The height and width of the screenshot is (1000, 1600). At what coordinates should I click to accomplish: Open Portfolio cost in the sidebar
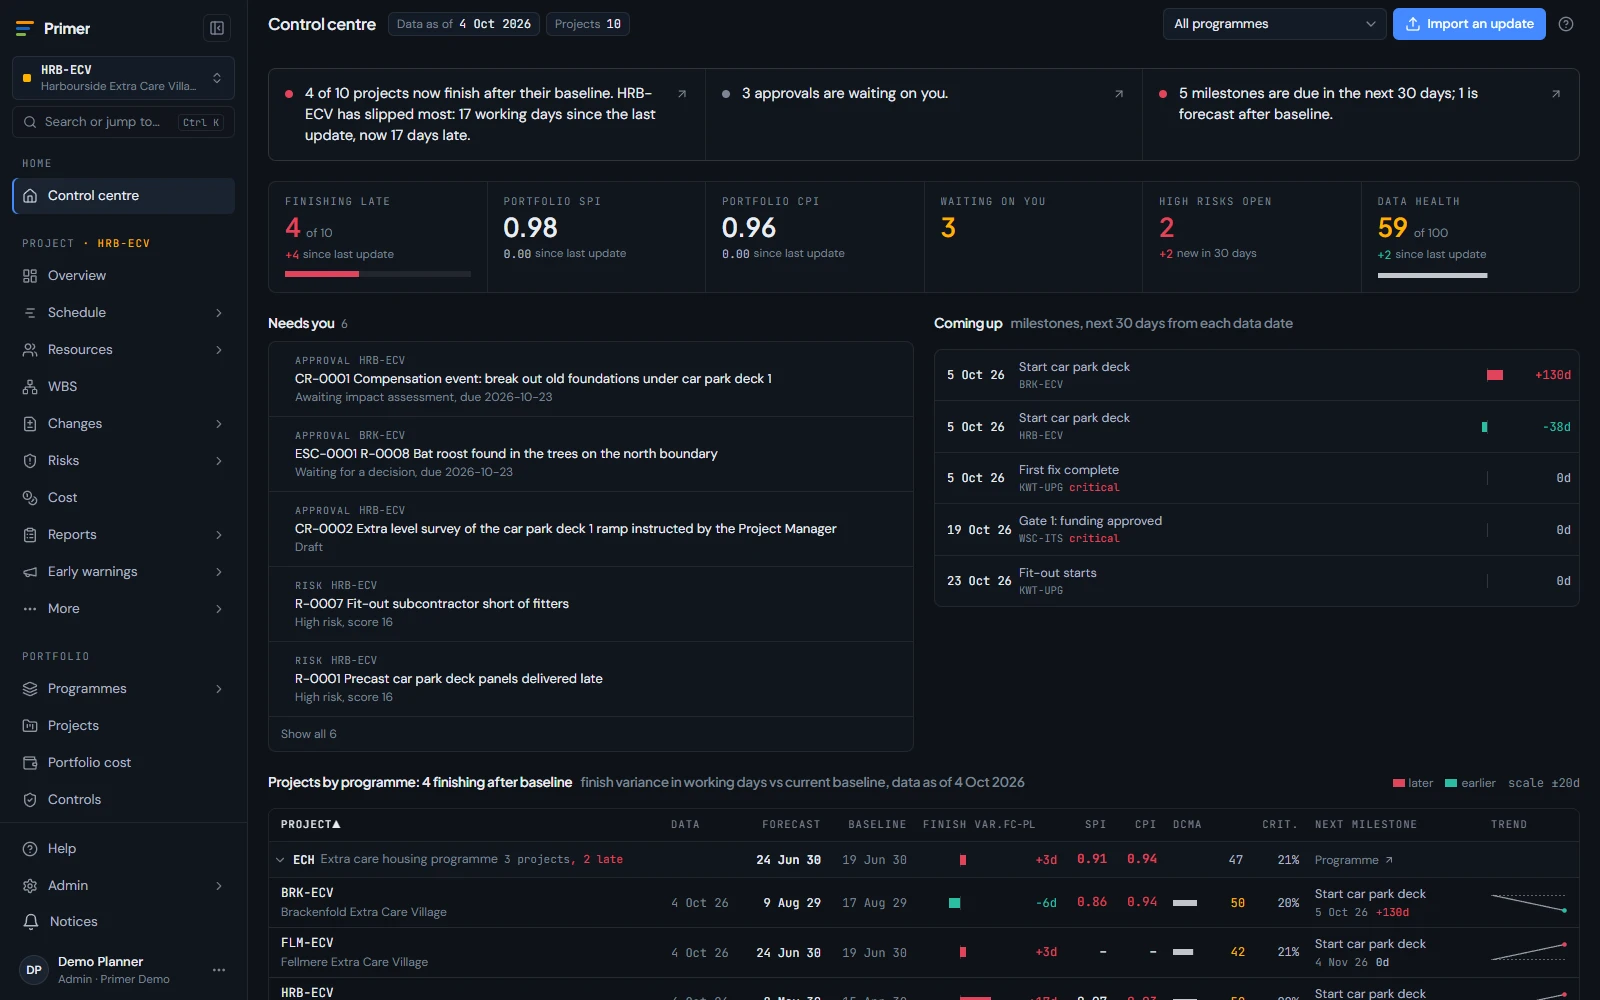tap(123, 763)
